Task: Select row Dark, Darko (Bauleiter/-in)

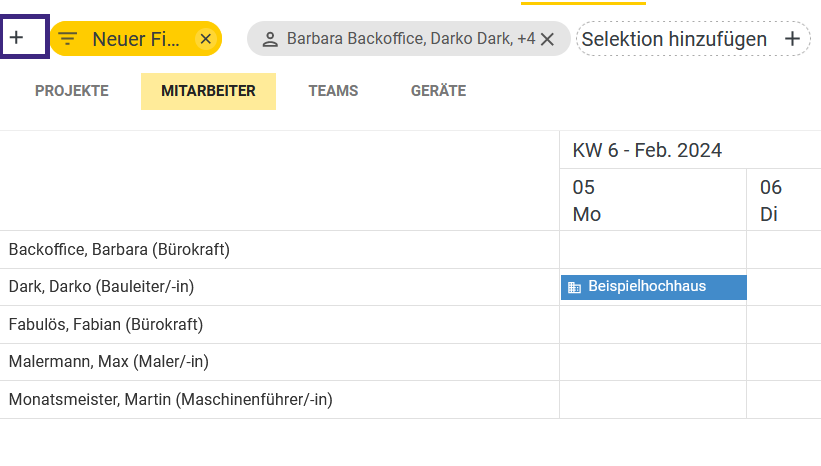Action: [x=101, y=287]
